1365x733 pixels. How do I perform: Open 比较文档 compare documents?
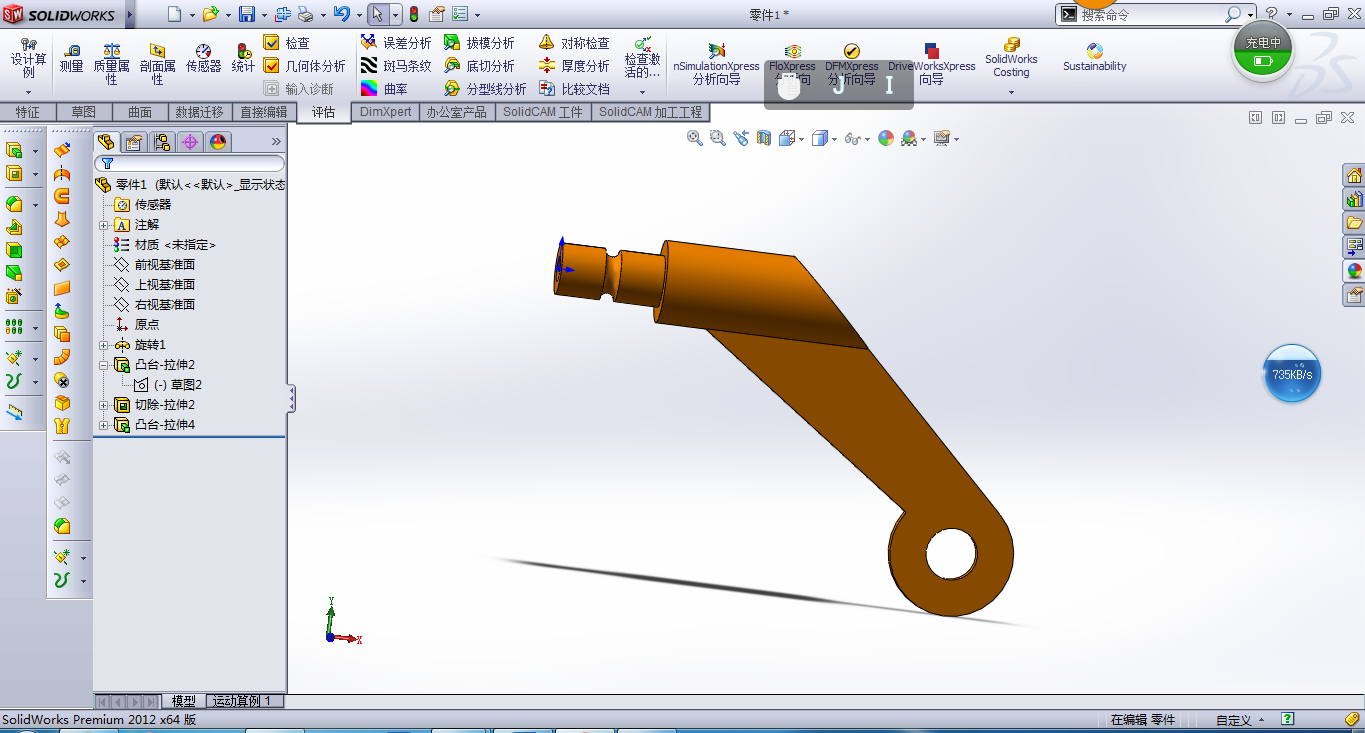pos(574,89)
